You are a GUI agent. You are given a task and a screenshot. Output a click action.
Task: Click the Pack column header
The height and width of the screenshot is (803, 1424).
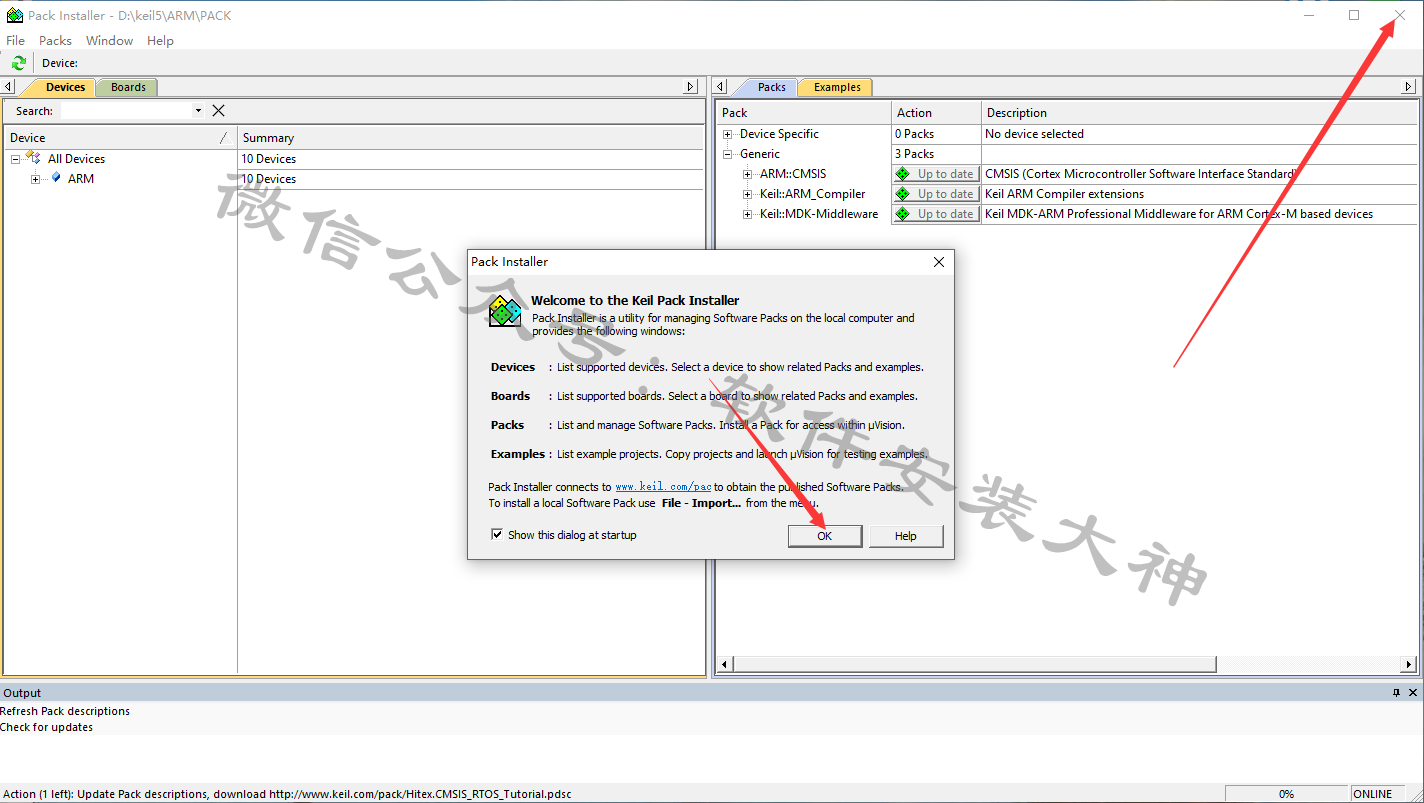[803, 113]
